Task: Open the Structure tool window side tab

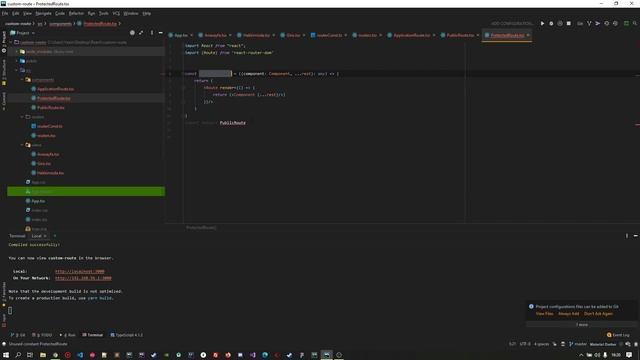Action: coord(4,72)
